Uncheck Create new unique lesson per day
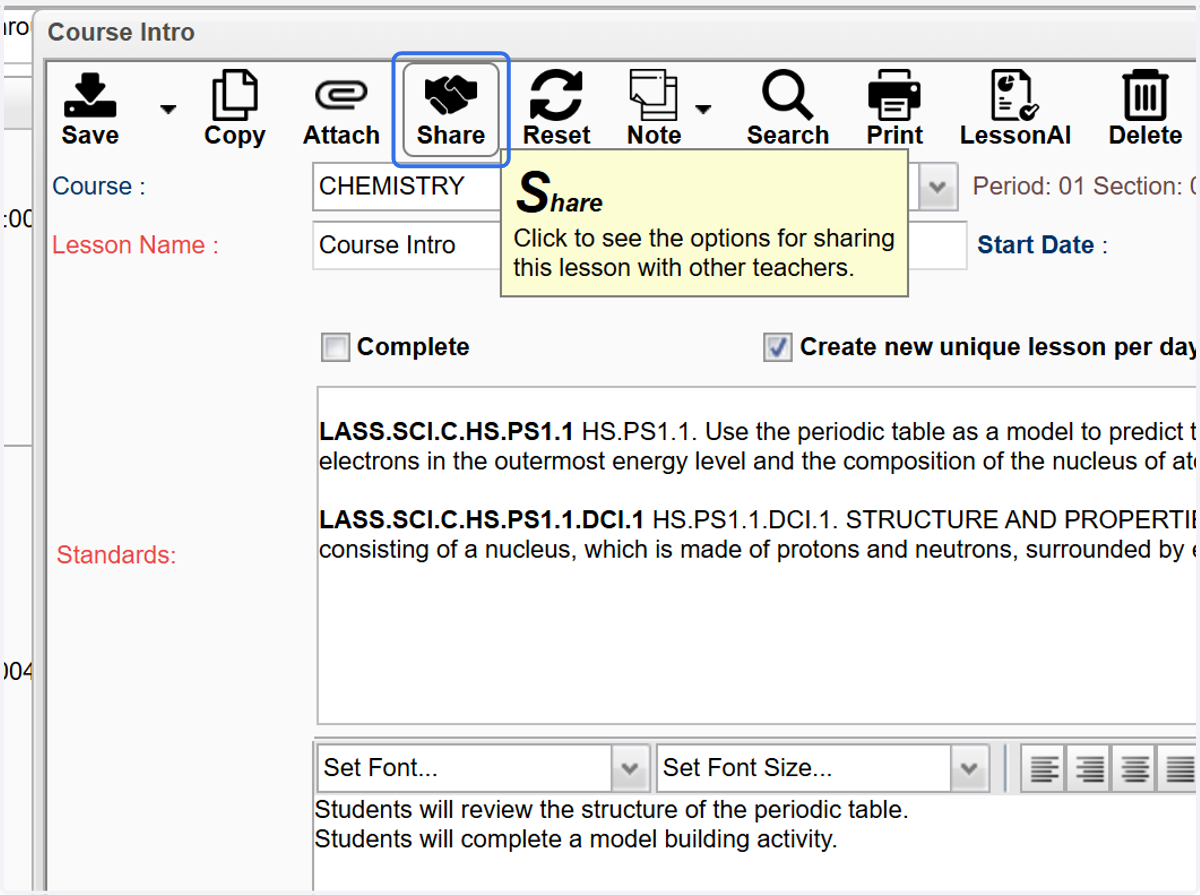Viewport: 1200px width, 895px height. point(778,348)
